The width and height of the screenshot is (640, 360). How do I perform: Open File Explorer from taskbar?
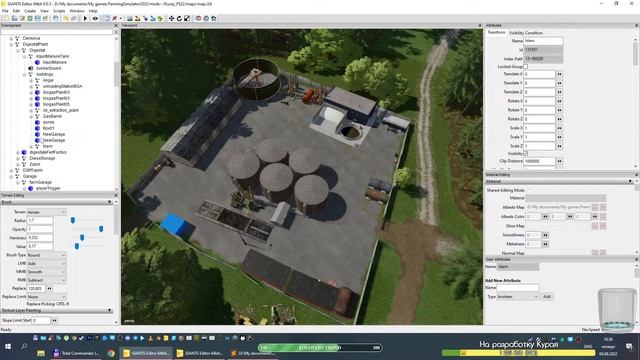[41, 353]
